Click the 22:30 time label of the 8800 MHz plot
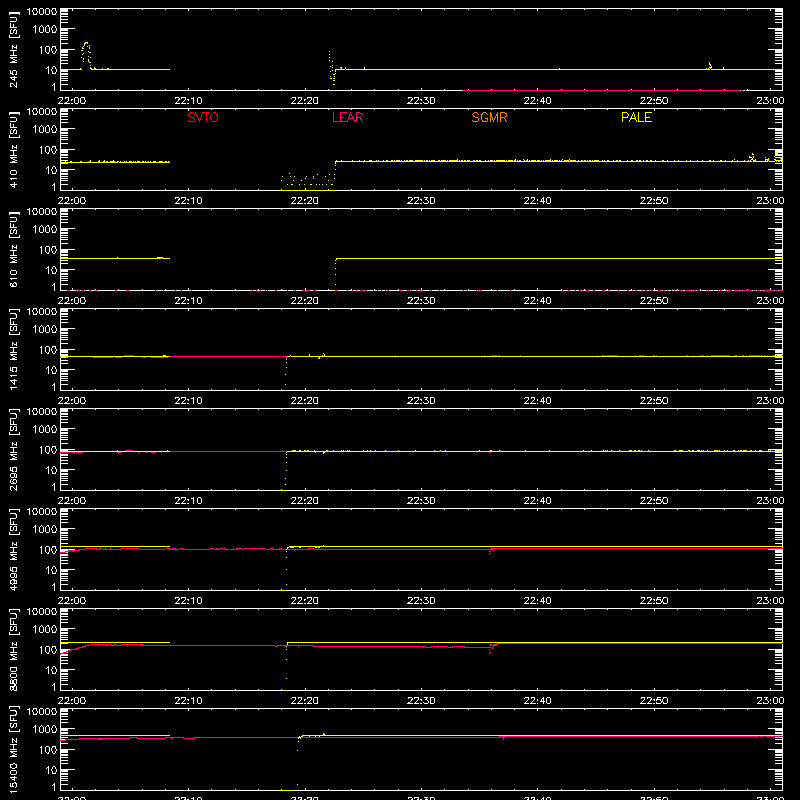Viewport: 800px width, 800px height. [x=421, y=701]
